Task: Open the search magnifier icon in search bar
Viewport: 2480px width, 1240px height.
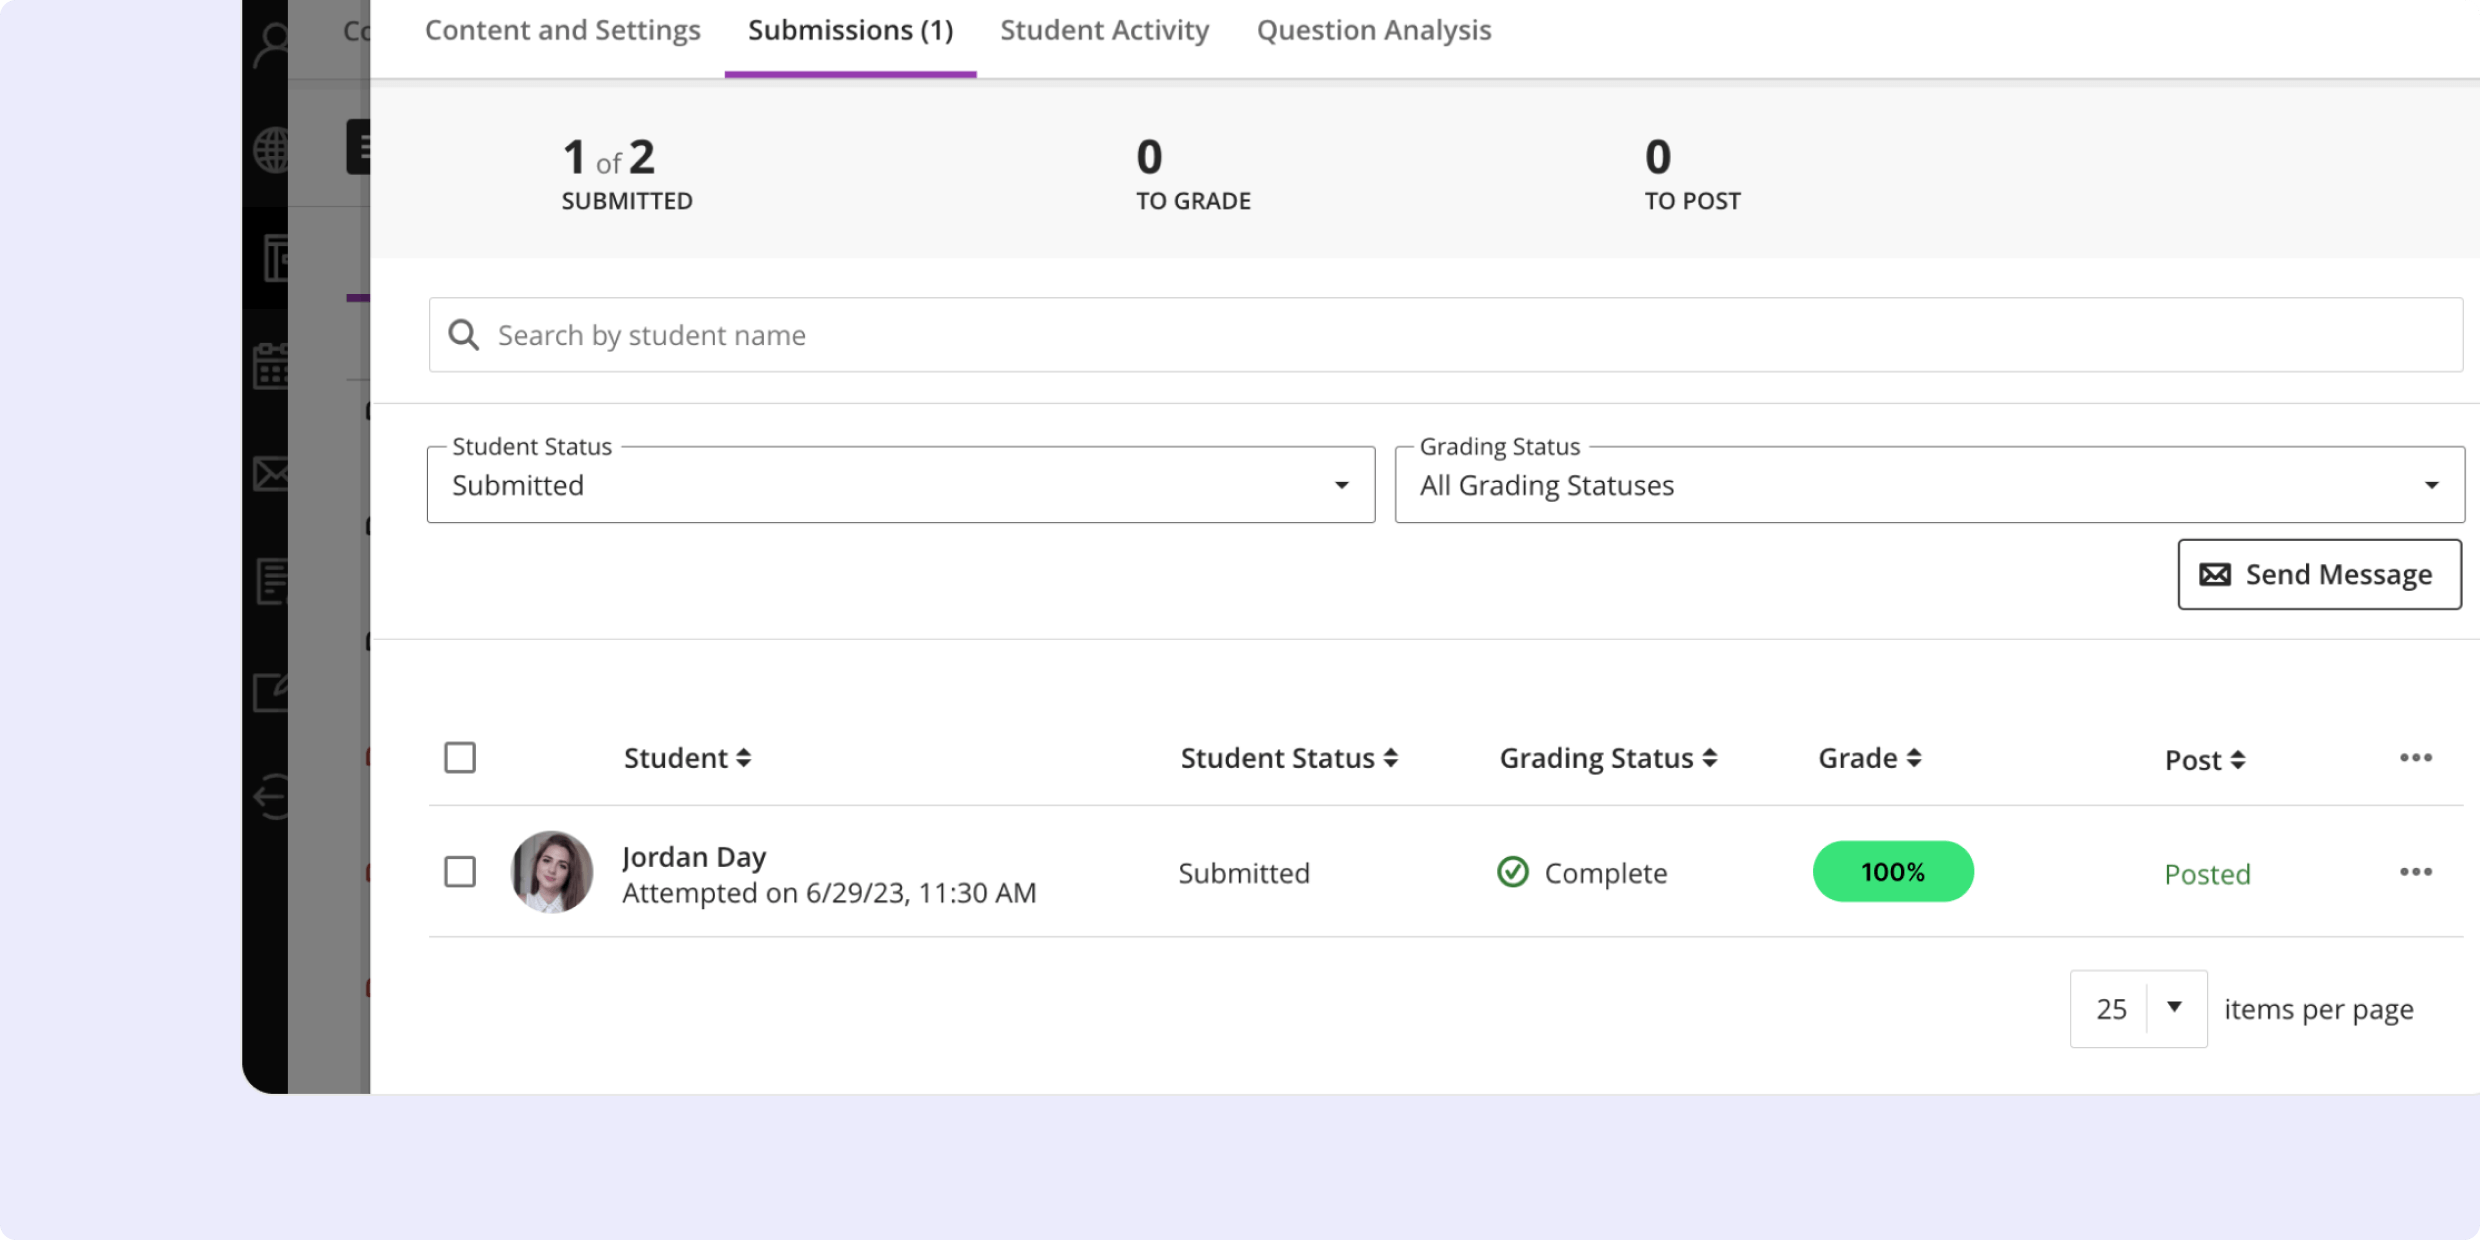Action: (x=464, y=334)
